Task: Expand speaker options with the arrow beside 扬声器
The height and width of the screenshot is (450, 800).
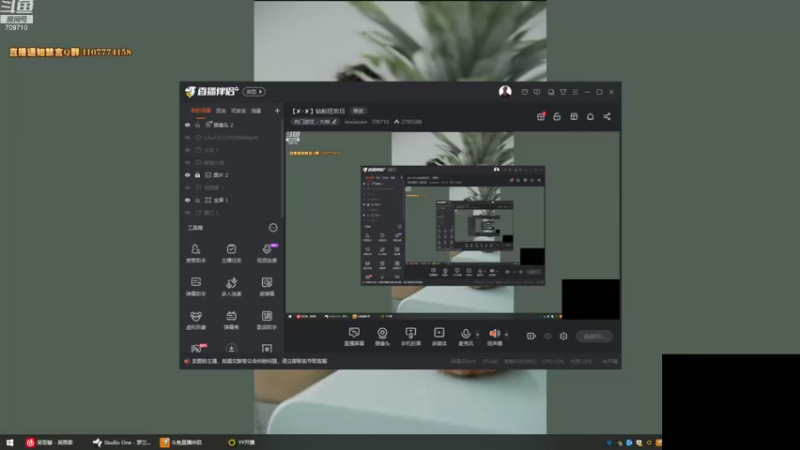Action: (x=506, y=335)
